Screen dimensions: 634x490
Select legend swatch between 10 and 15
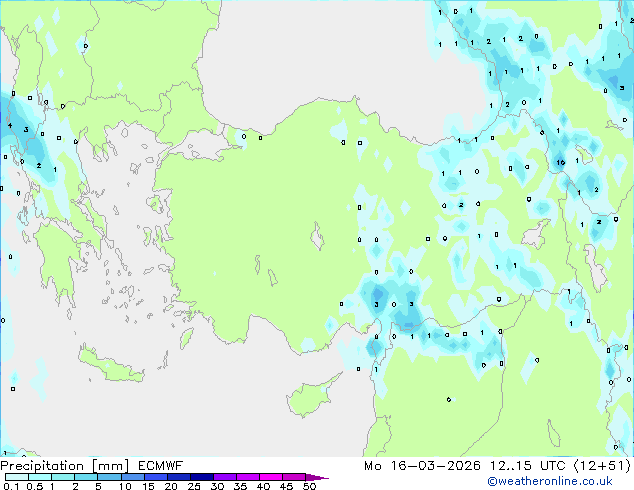(x=133, y=477)
